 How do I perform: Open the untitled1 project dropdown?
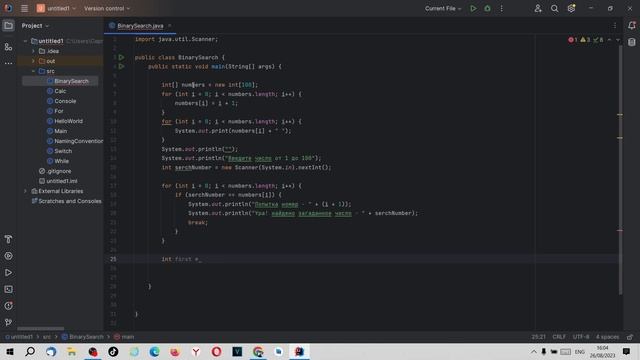[56, 8]
